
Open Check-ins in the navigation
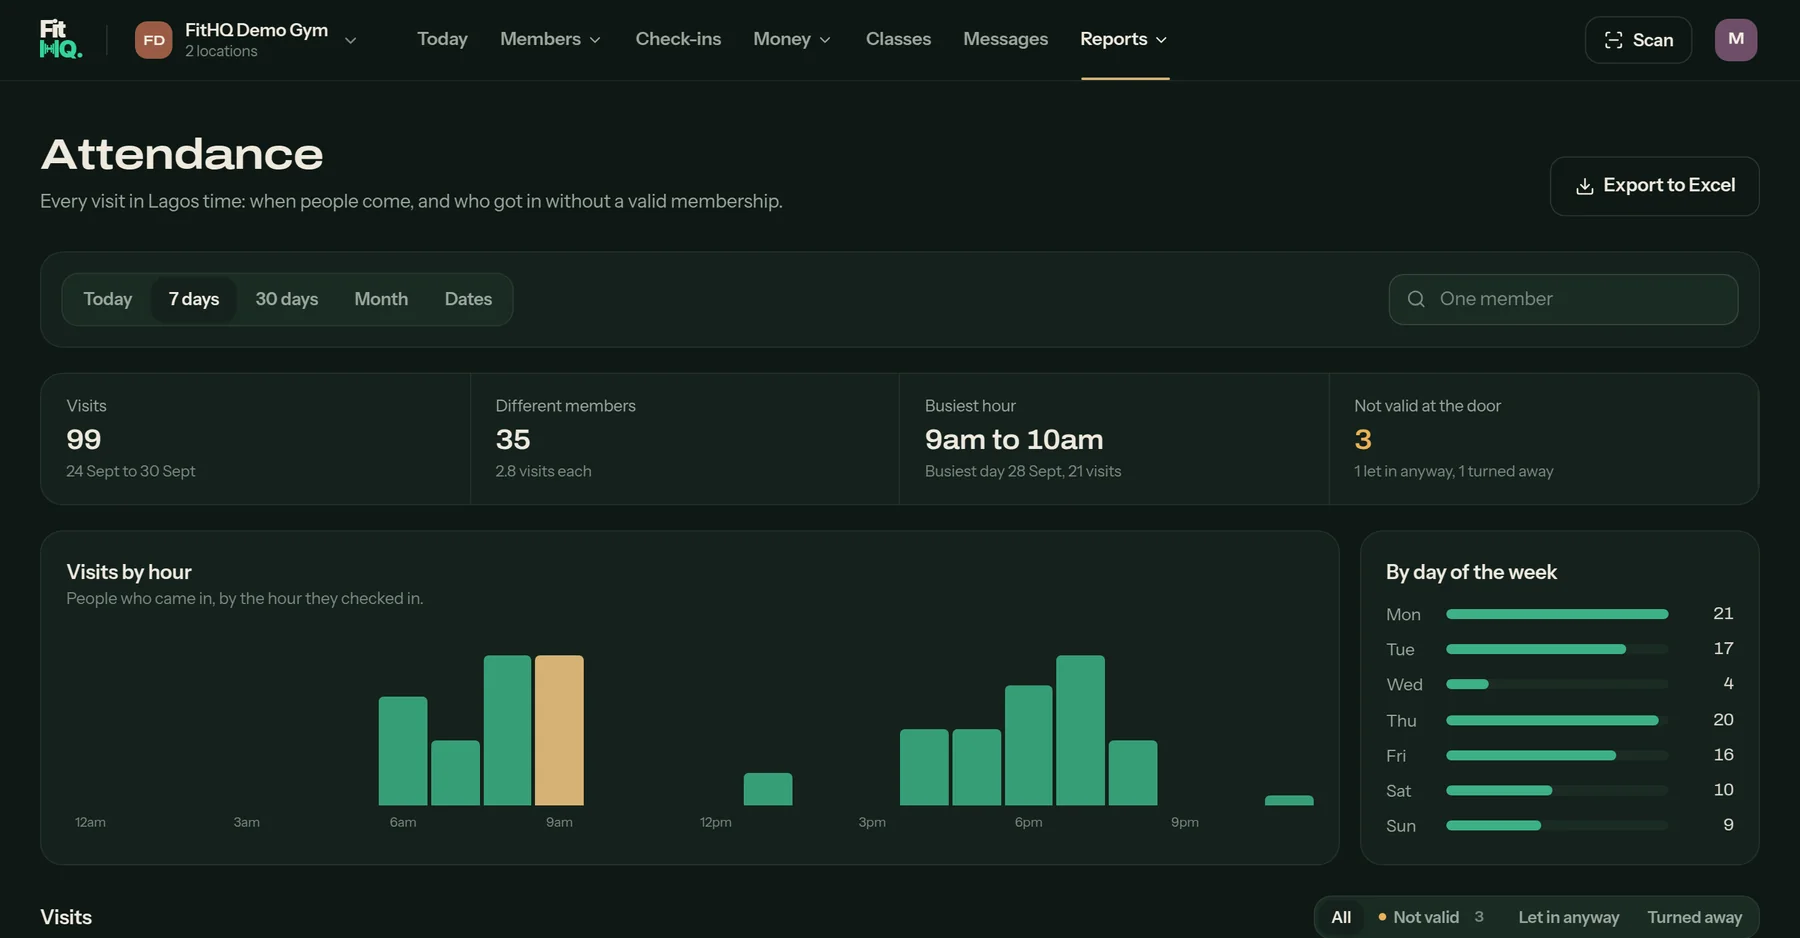[x=678, y=39]
